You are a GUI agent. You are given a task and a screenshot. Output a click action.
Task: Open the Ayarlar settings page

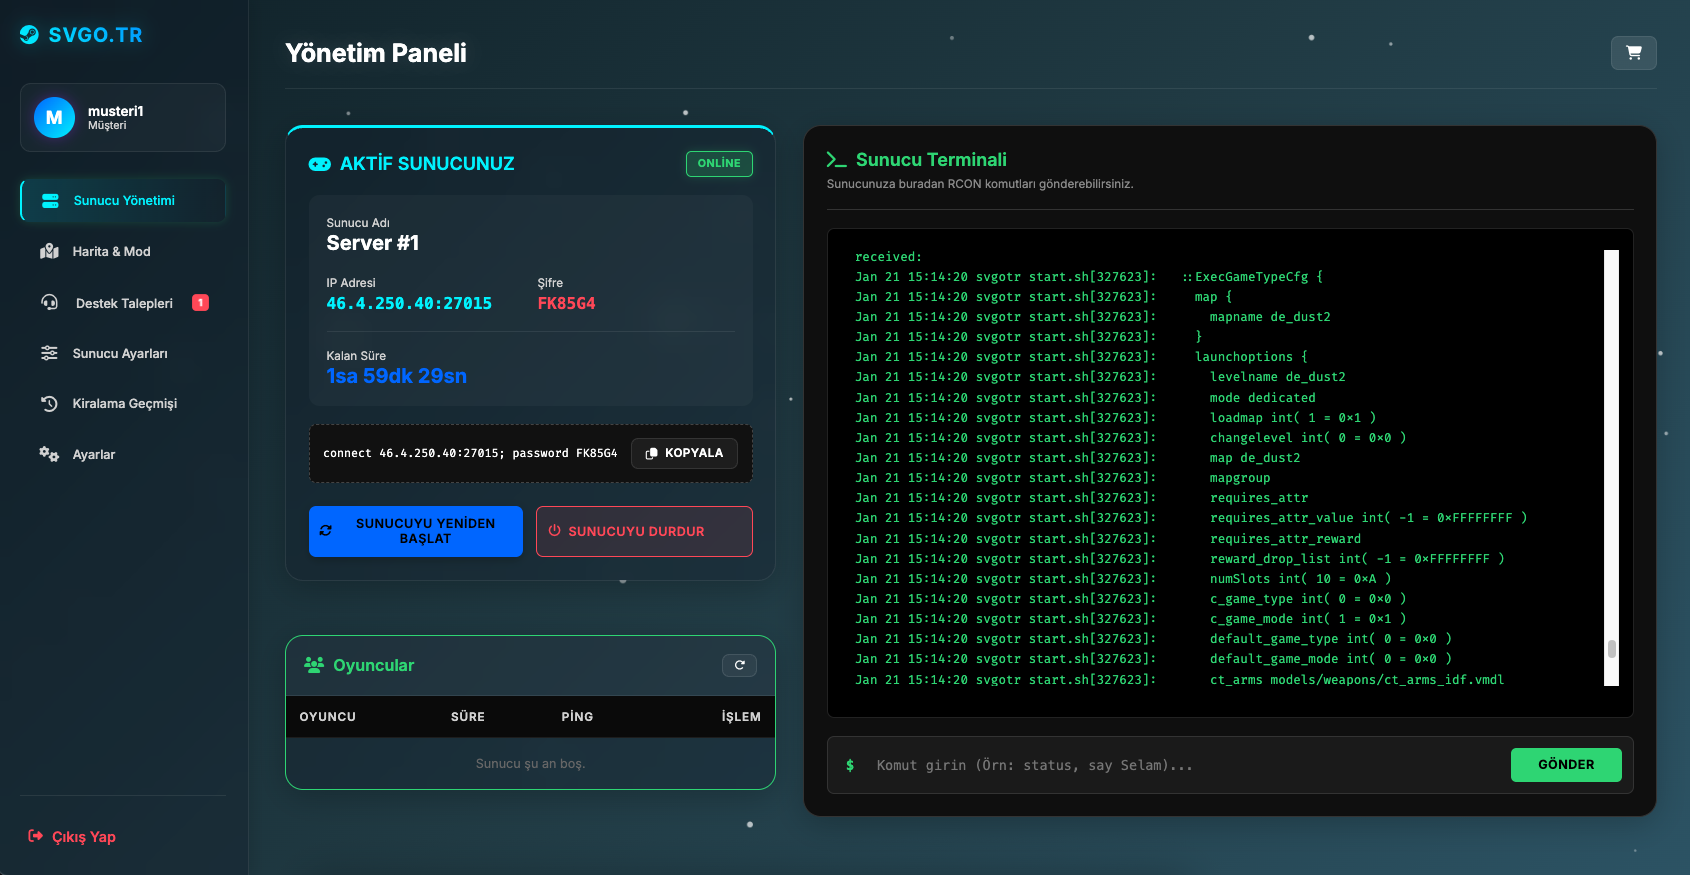(x=93, y=455)
